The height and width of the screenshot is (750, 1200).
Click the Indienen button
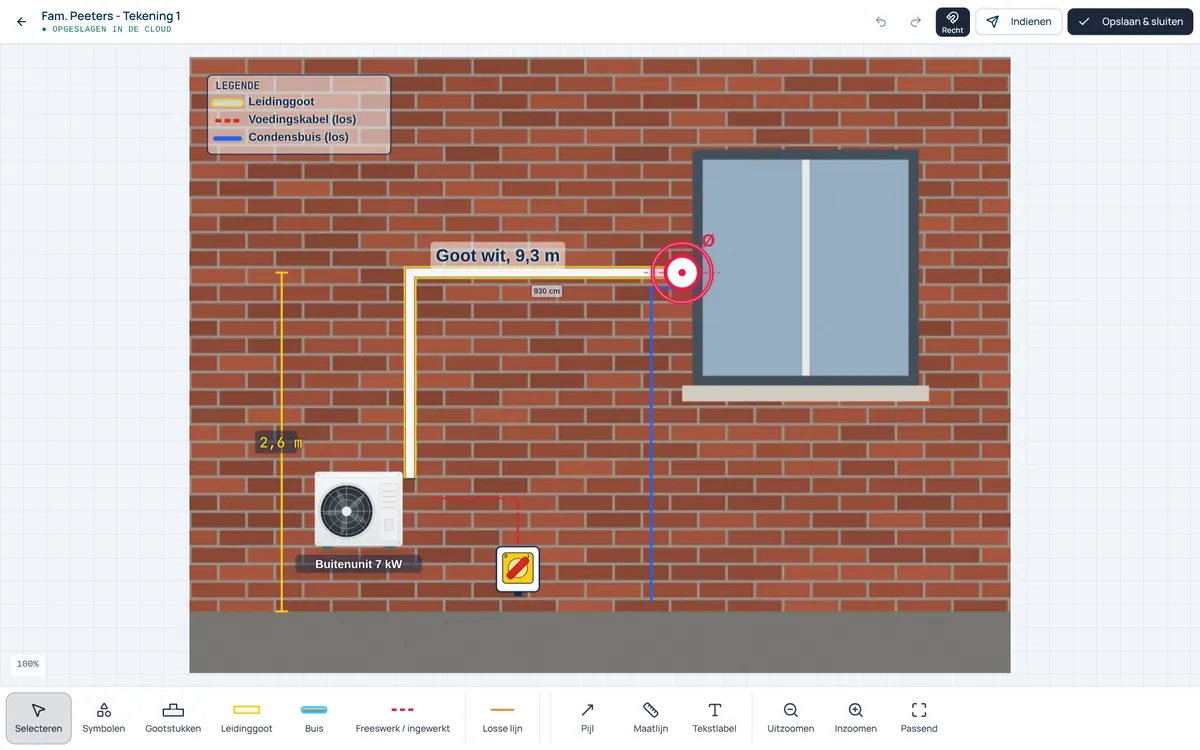pos(1019,22)
